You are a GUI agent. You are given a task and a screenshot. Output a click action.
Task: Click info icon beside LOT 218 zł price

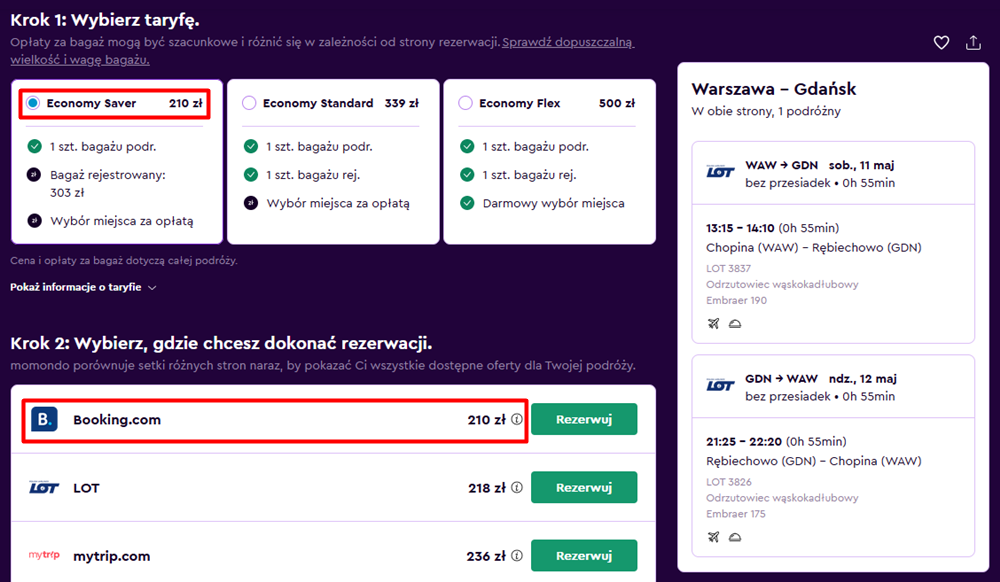pyautogui.click(x=517, y=488)
